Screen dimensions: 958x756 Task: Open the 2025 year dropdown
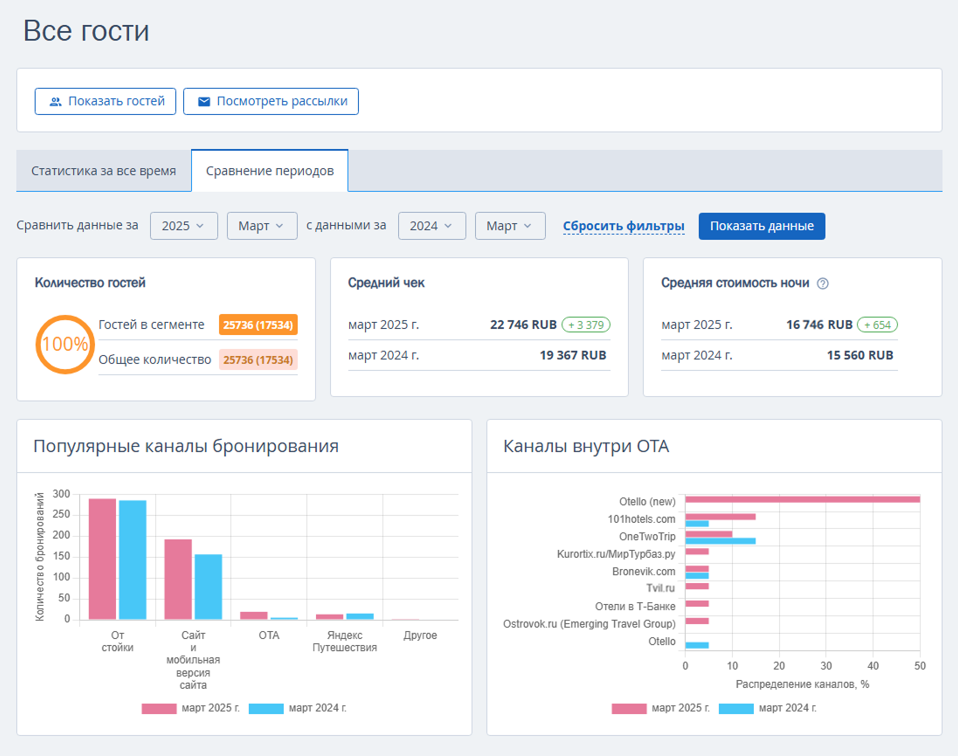pyautogui.click(x=184, y=226)
